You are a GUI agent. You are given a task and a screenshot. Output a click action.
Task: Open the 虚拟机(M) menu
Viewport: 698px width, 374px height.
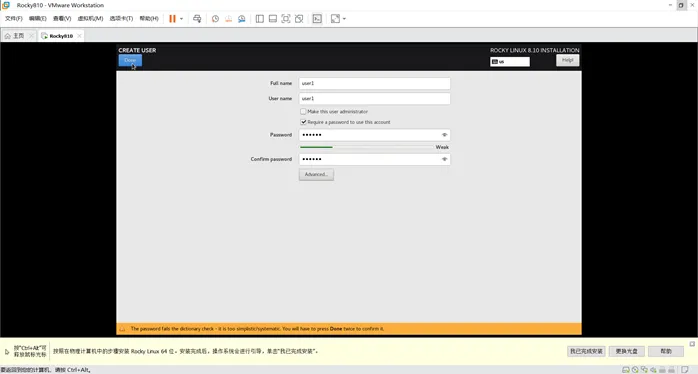pyautogui.click(x=90, y=18)
